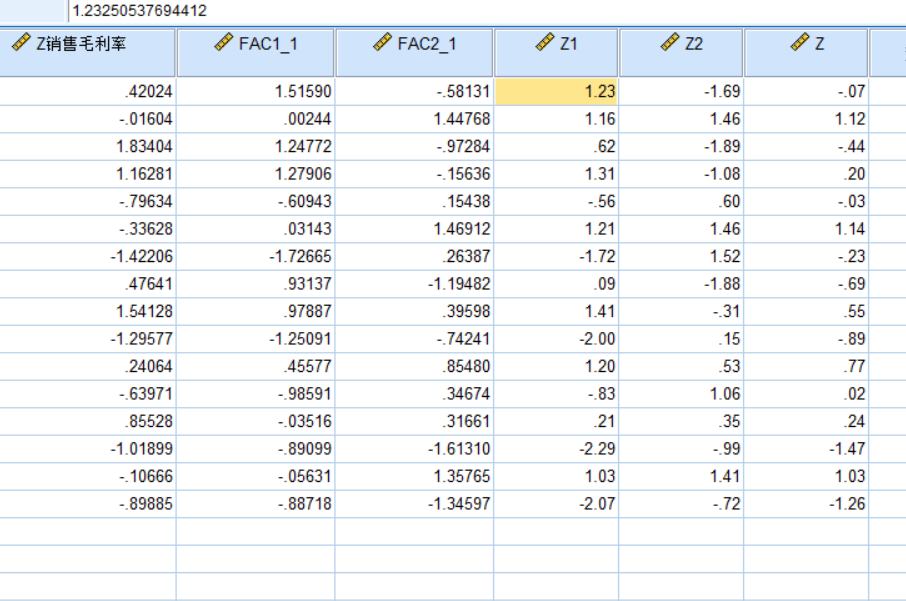Image resolution: width=906 pixels, height=601 pixels.
Task: Select Z2 cell .60
Action: [681, 201]
